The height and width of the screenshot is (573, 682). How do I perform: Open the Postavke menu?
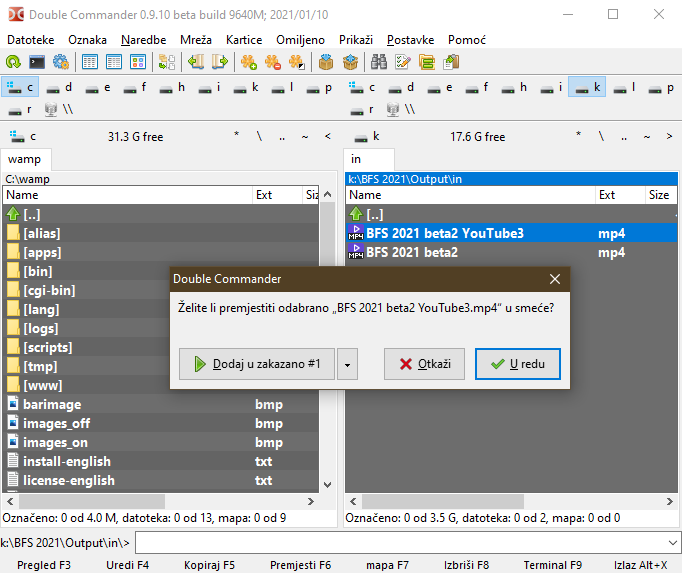[411, 40]
